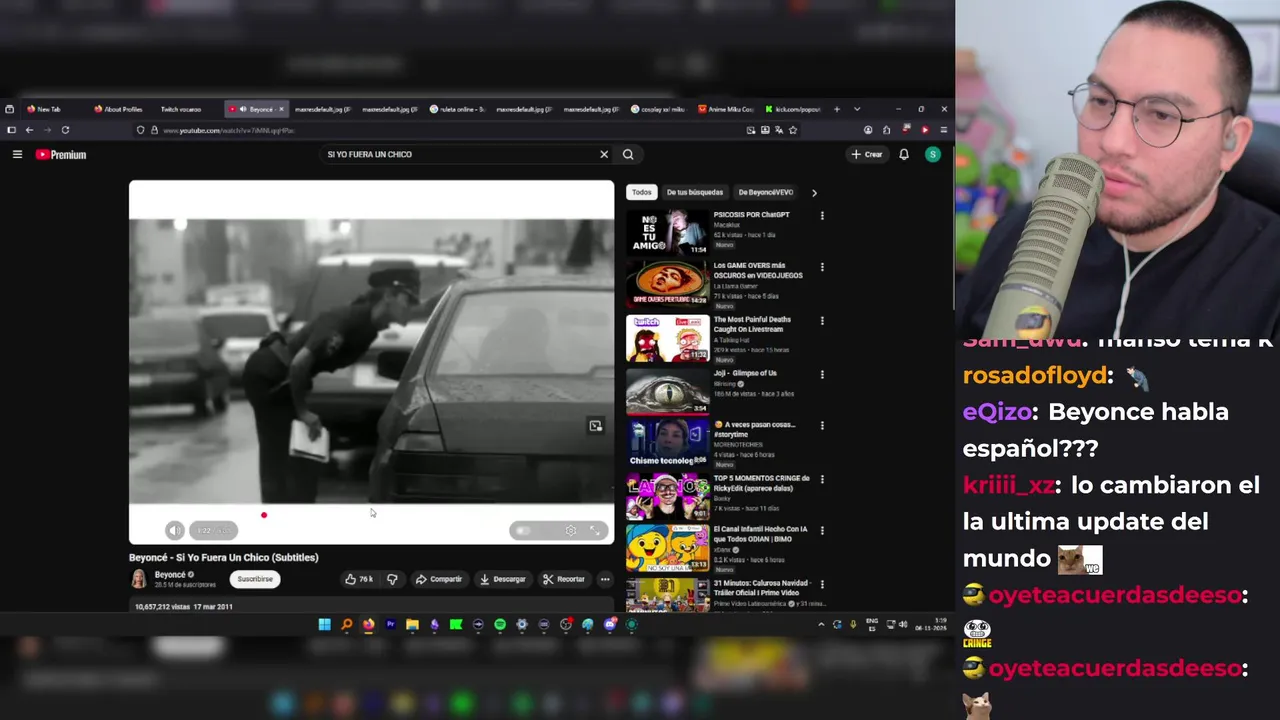
Task: Switch the video player to fullscreen
Action: tap(595, 530)
